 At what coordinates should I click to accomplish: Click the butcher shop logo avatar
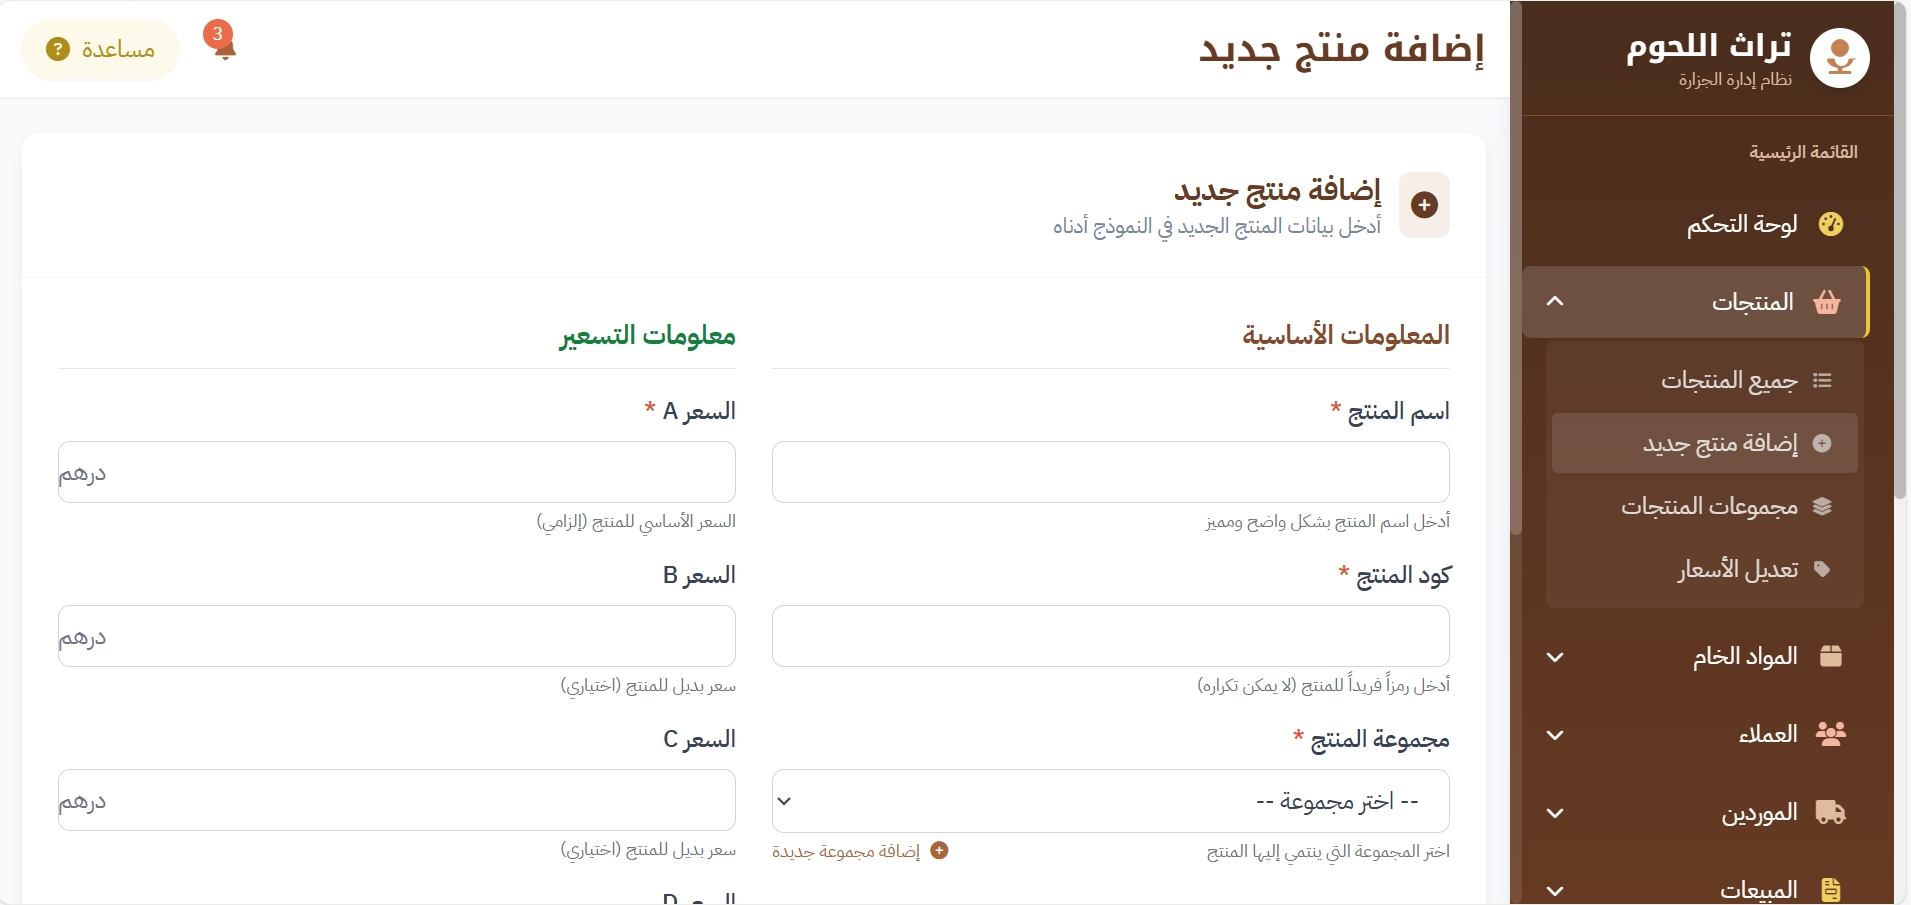point(1839,58)
